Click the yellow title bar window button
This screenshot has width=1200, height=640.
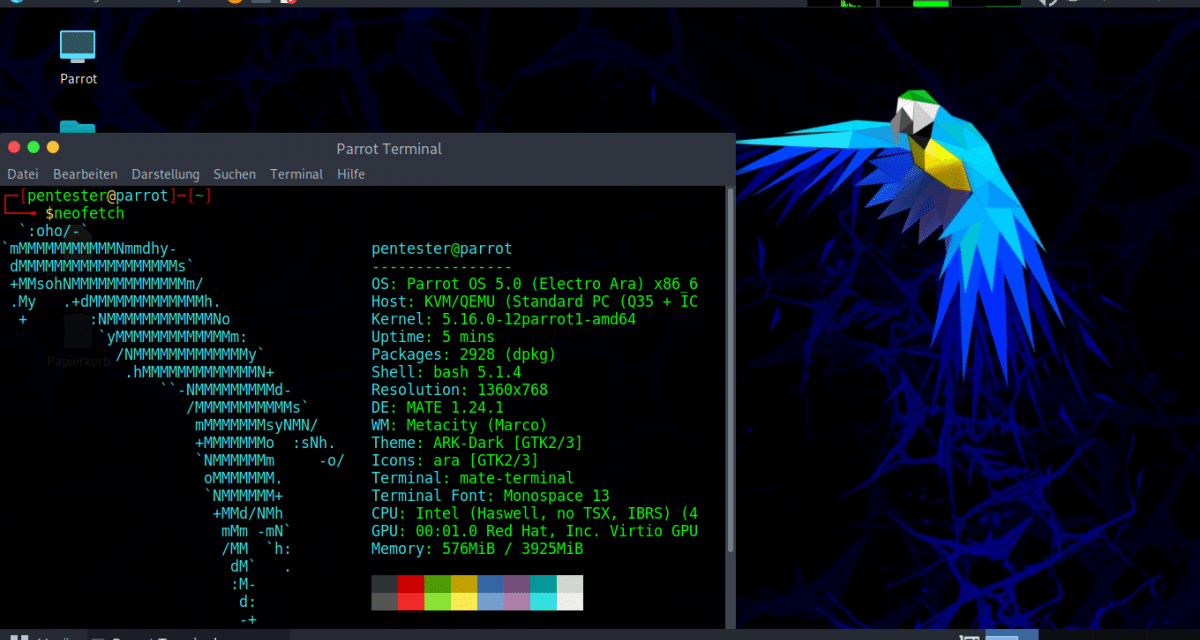tap(53, 147)
